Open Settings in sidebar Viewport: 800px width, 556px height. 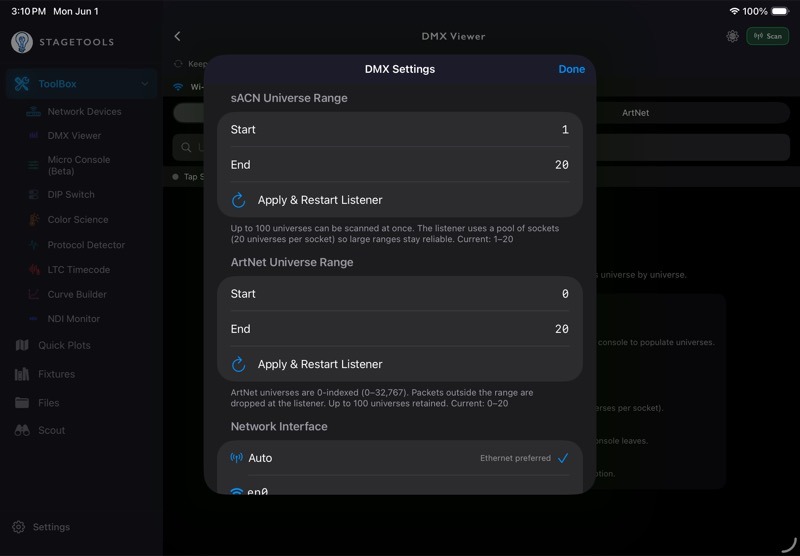coord(51,527)
